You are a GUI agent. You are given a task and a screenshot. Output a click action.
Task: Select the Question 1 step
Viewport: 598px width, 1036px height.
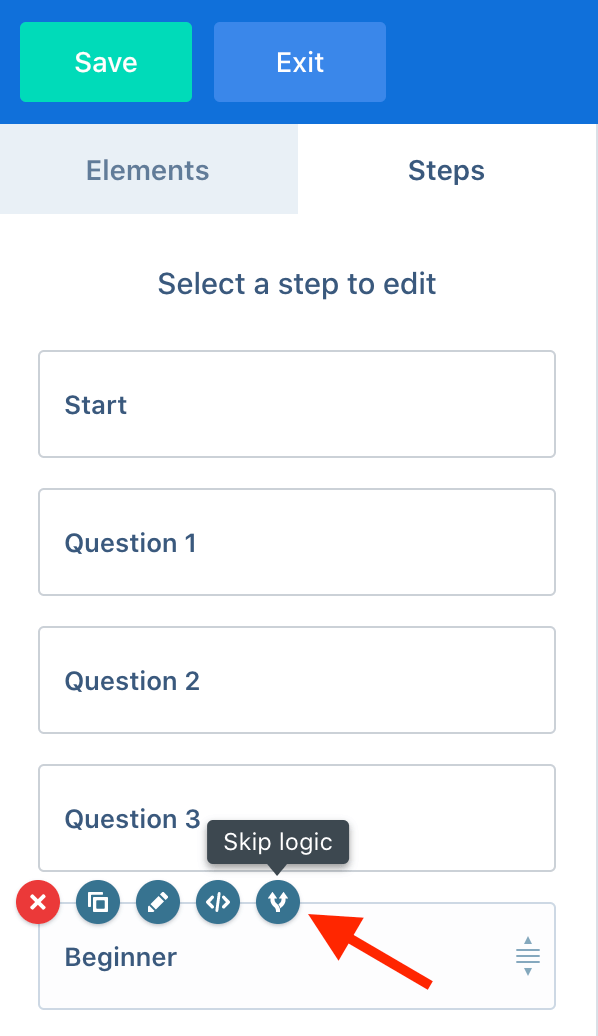tap(297, 542)
